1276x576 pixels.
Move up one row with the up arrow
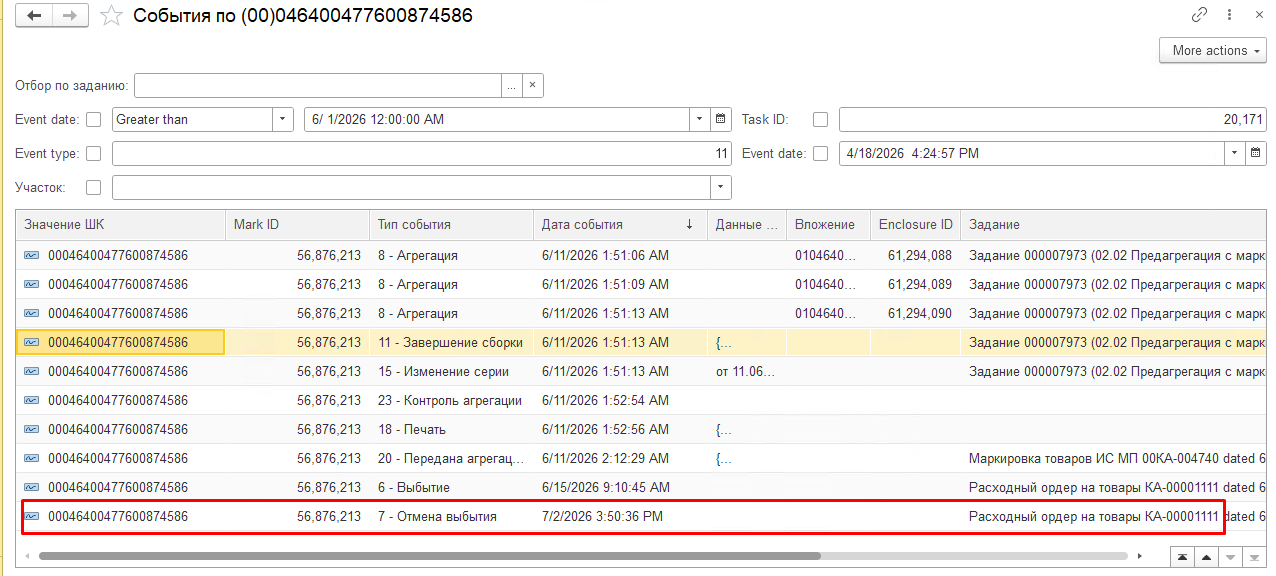pyautogui.click(x=1207, y=556)
